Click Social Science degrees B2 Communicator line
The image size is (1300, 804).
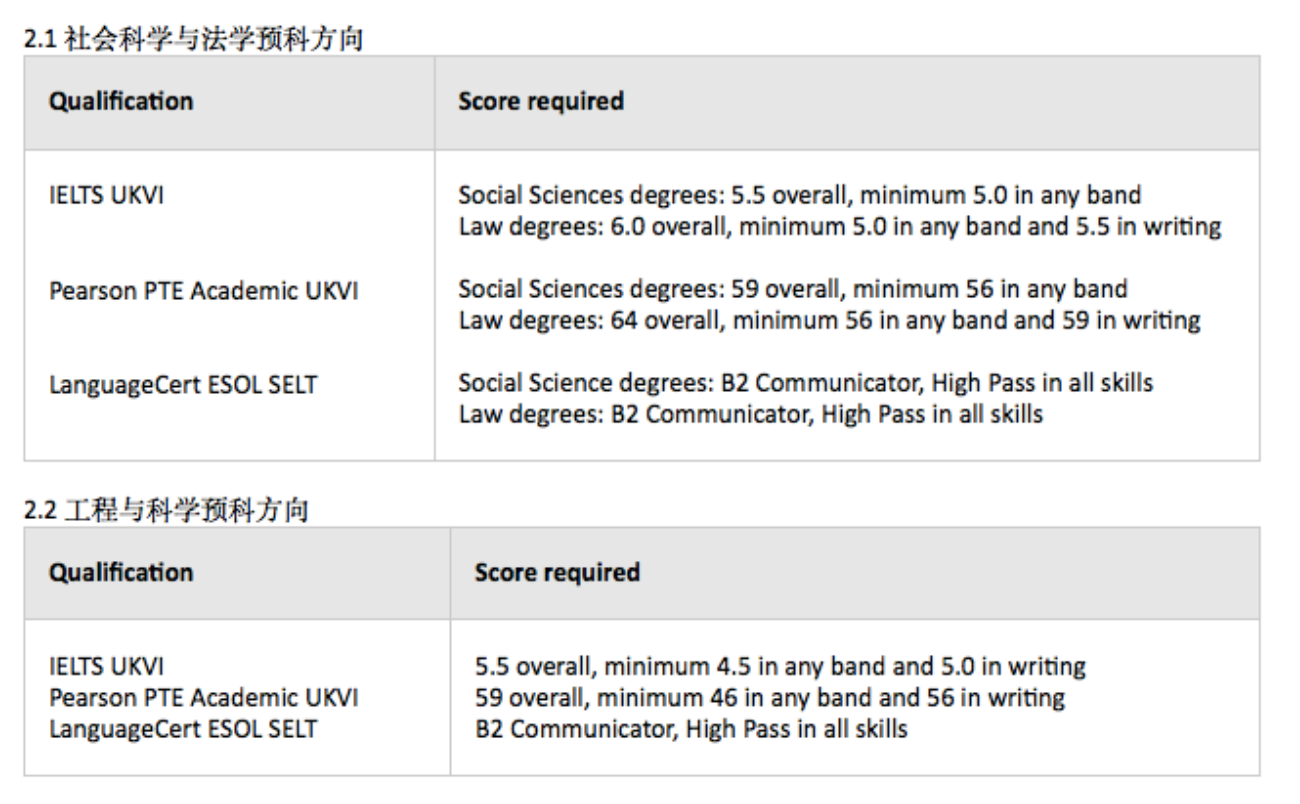(805, 382)
